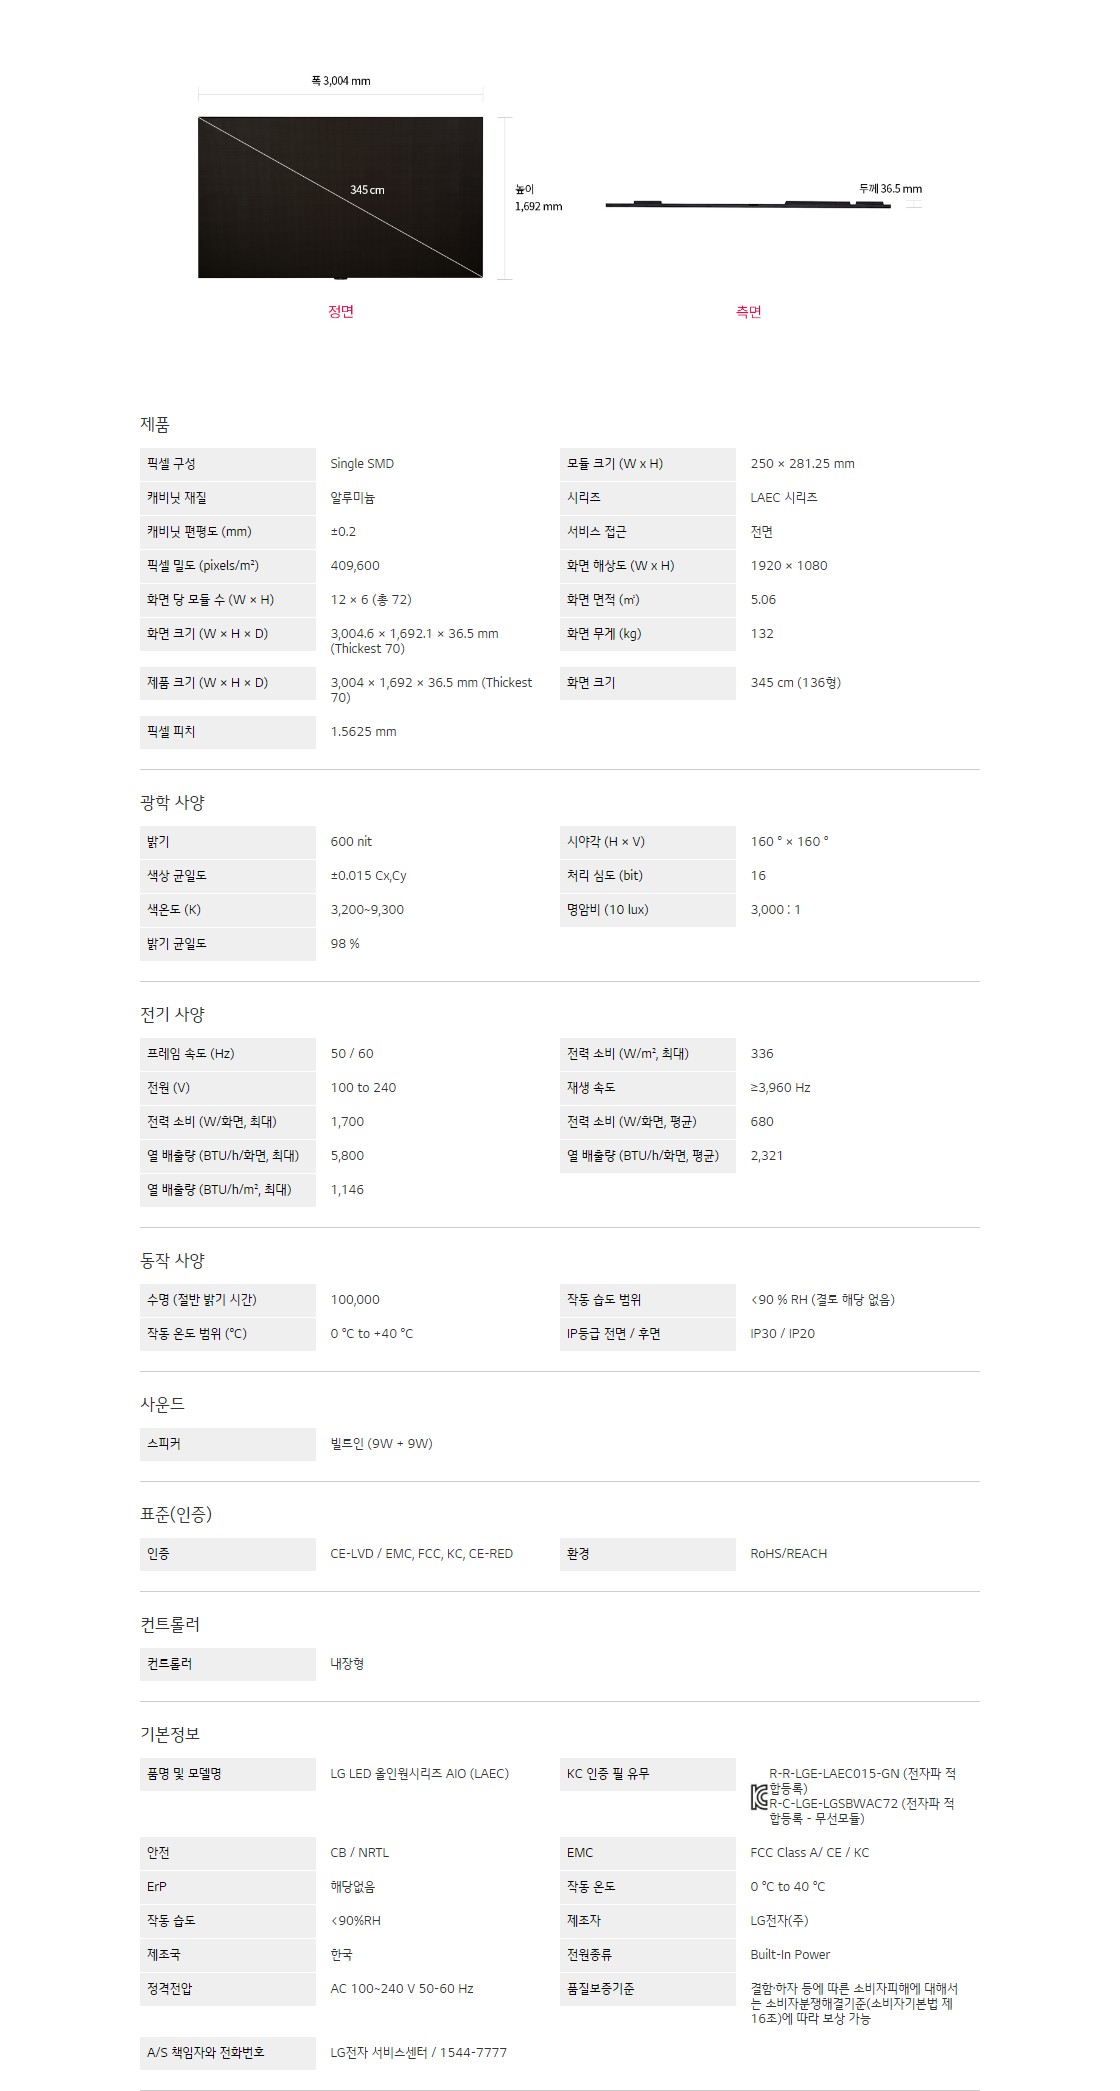Select the 표준(인증) section heading
The height and width of the screenshot is (2091, 1120).
click(176, 1515)
